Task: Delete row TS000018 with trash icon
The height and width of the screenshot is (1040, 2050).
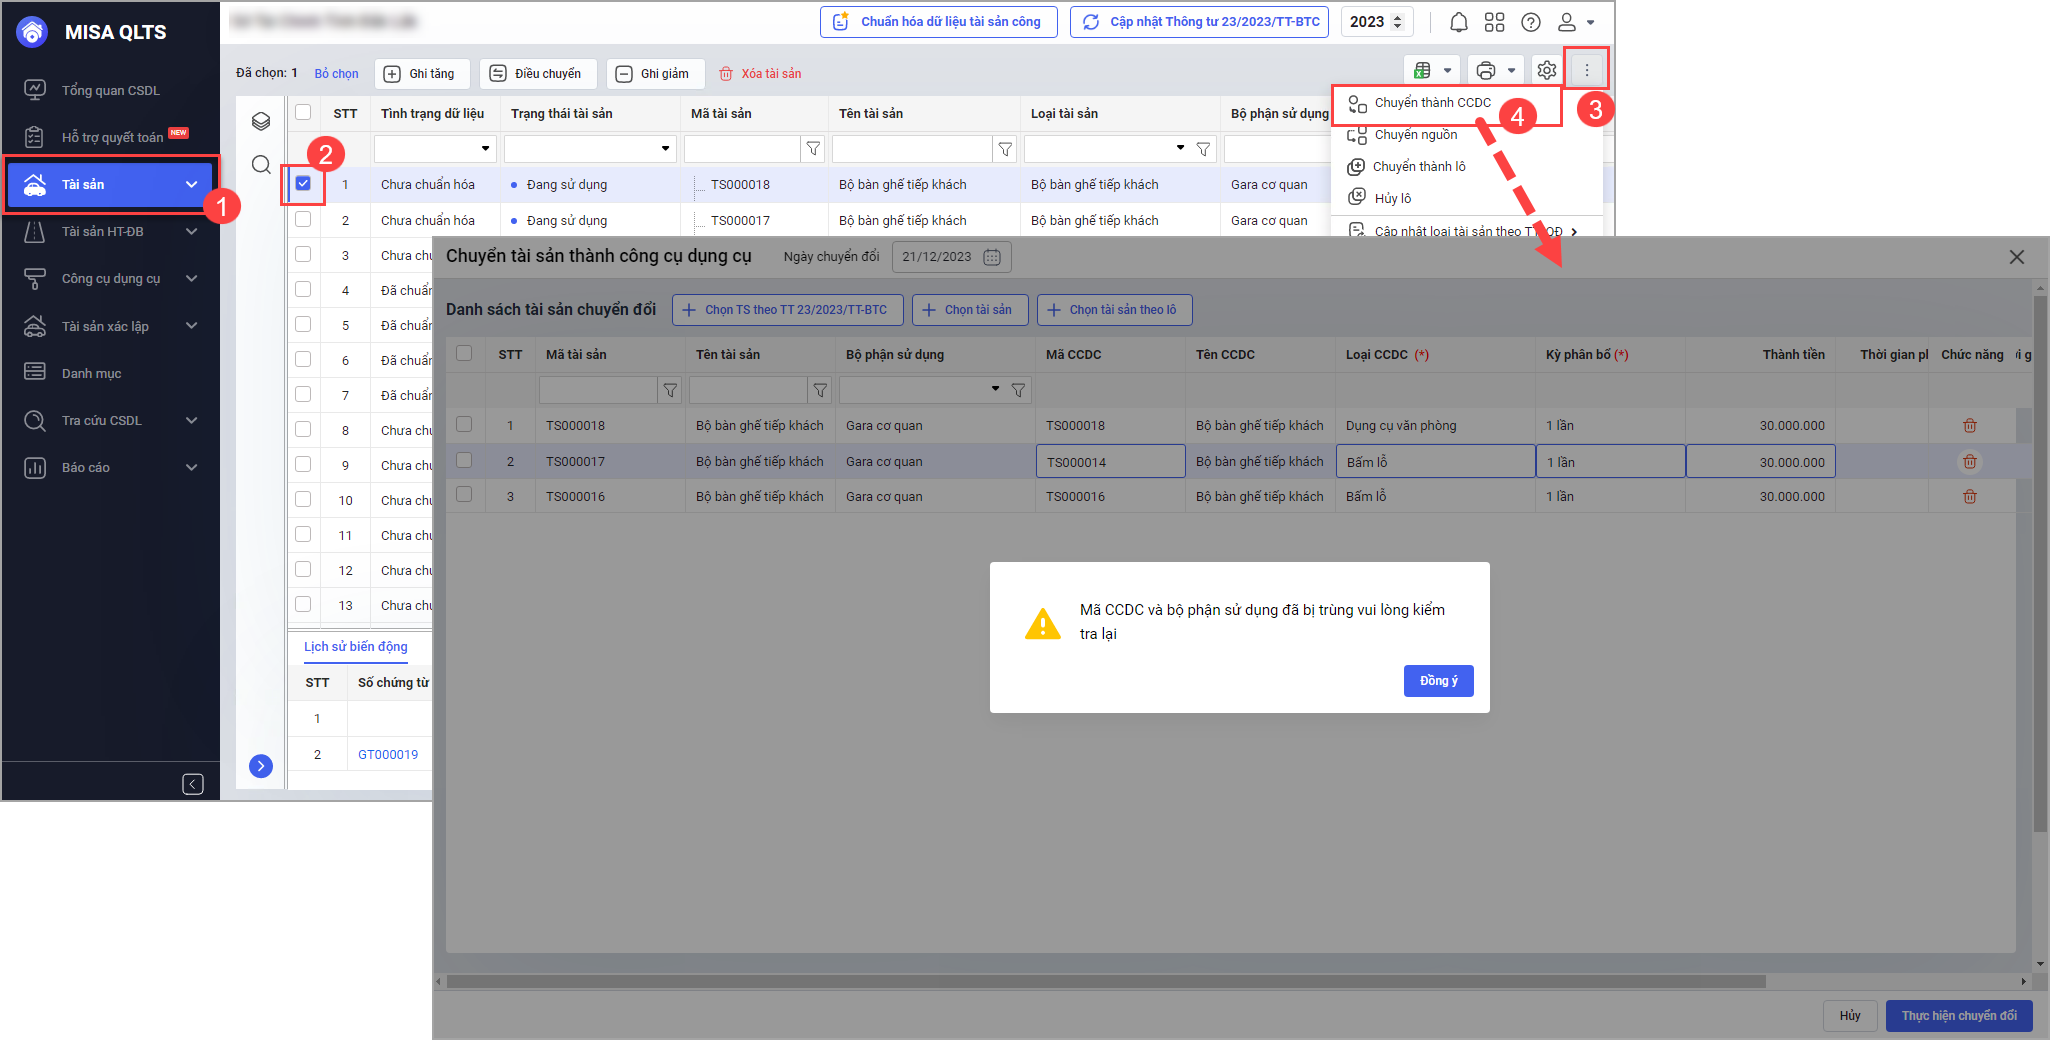Action: point(1969,426)
